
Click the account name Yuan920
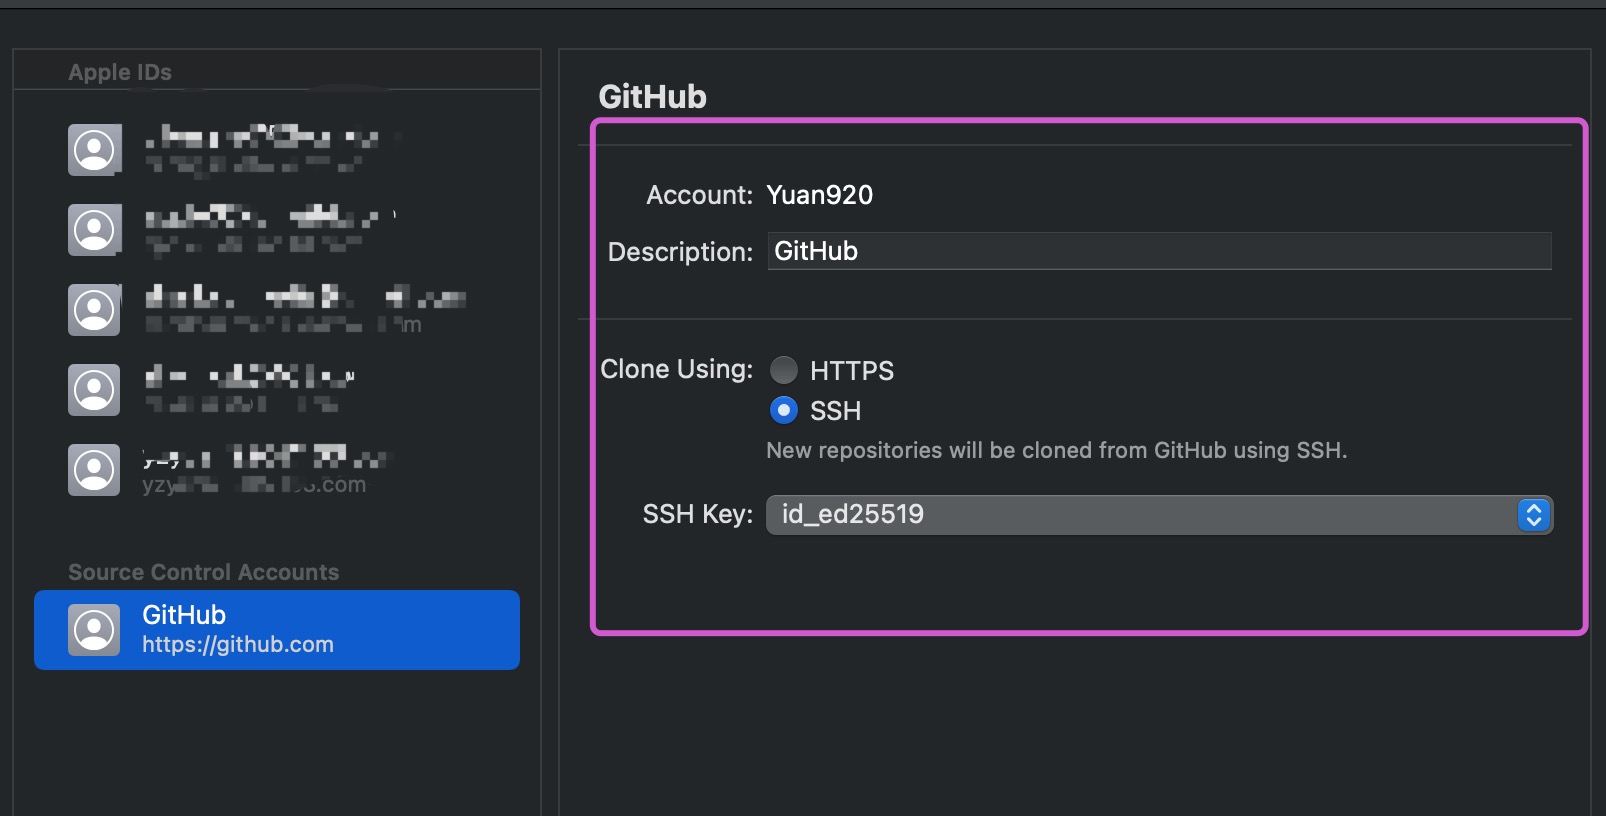[820, 195]
